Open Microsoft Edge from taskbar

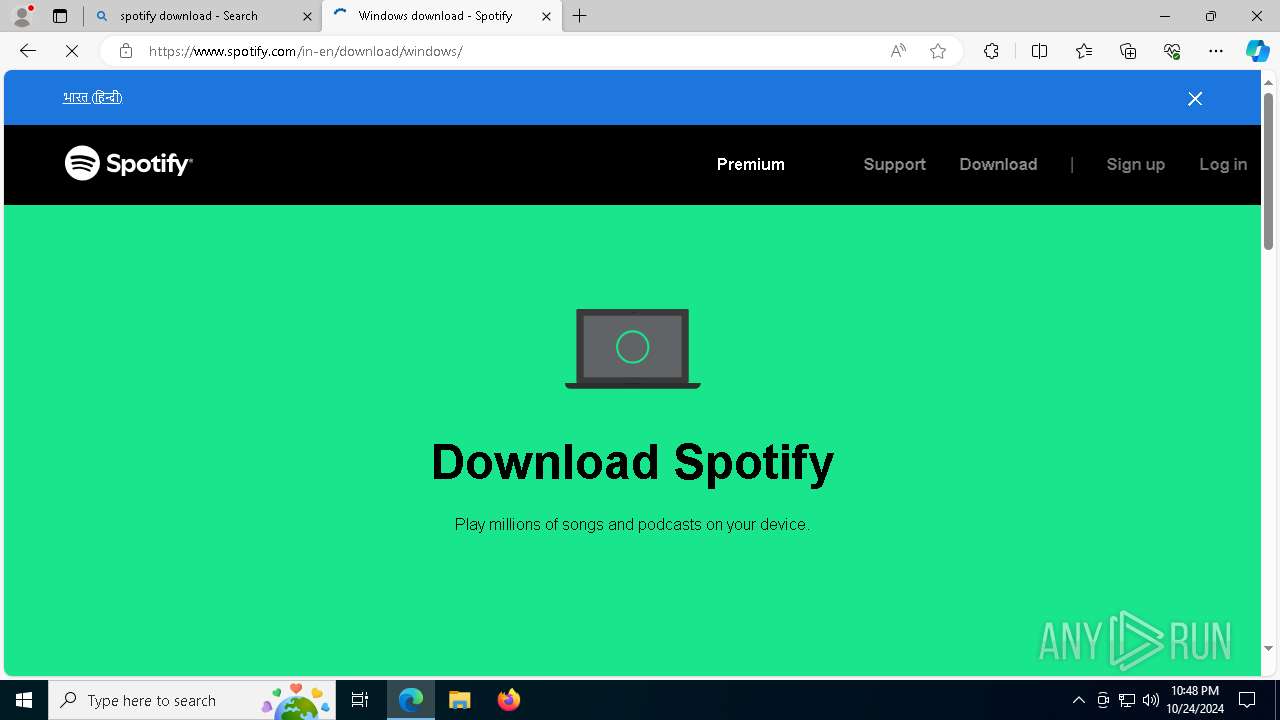[x=411, y=700]
